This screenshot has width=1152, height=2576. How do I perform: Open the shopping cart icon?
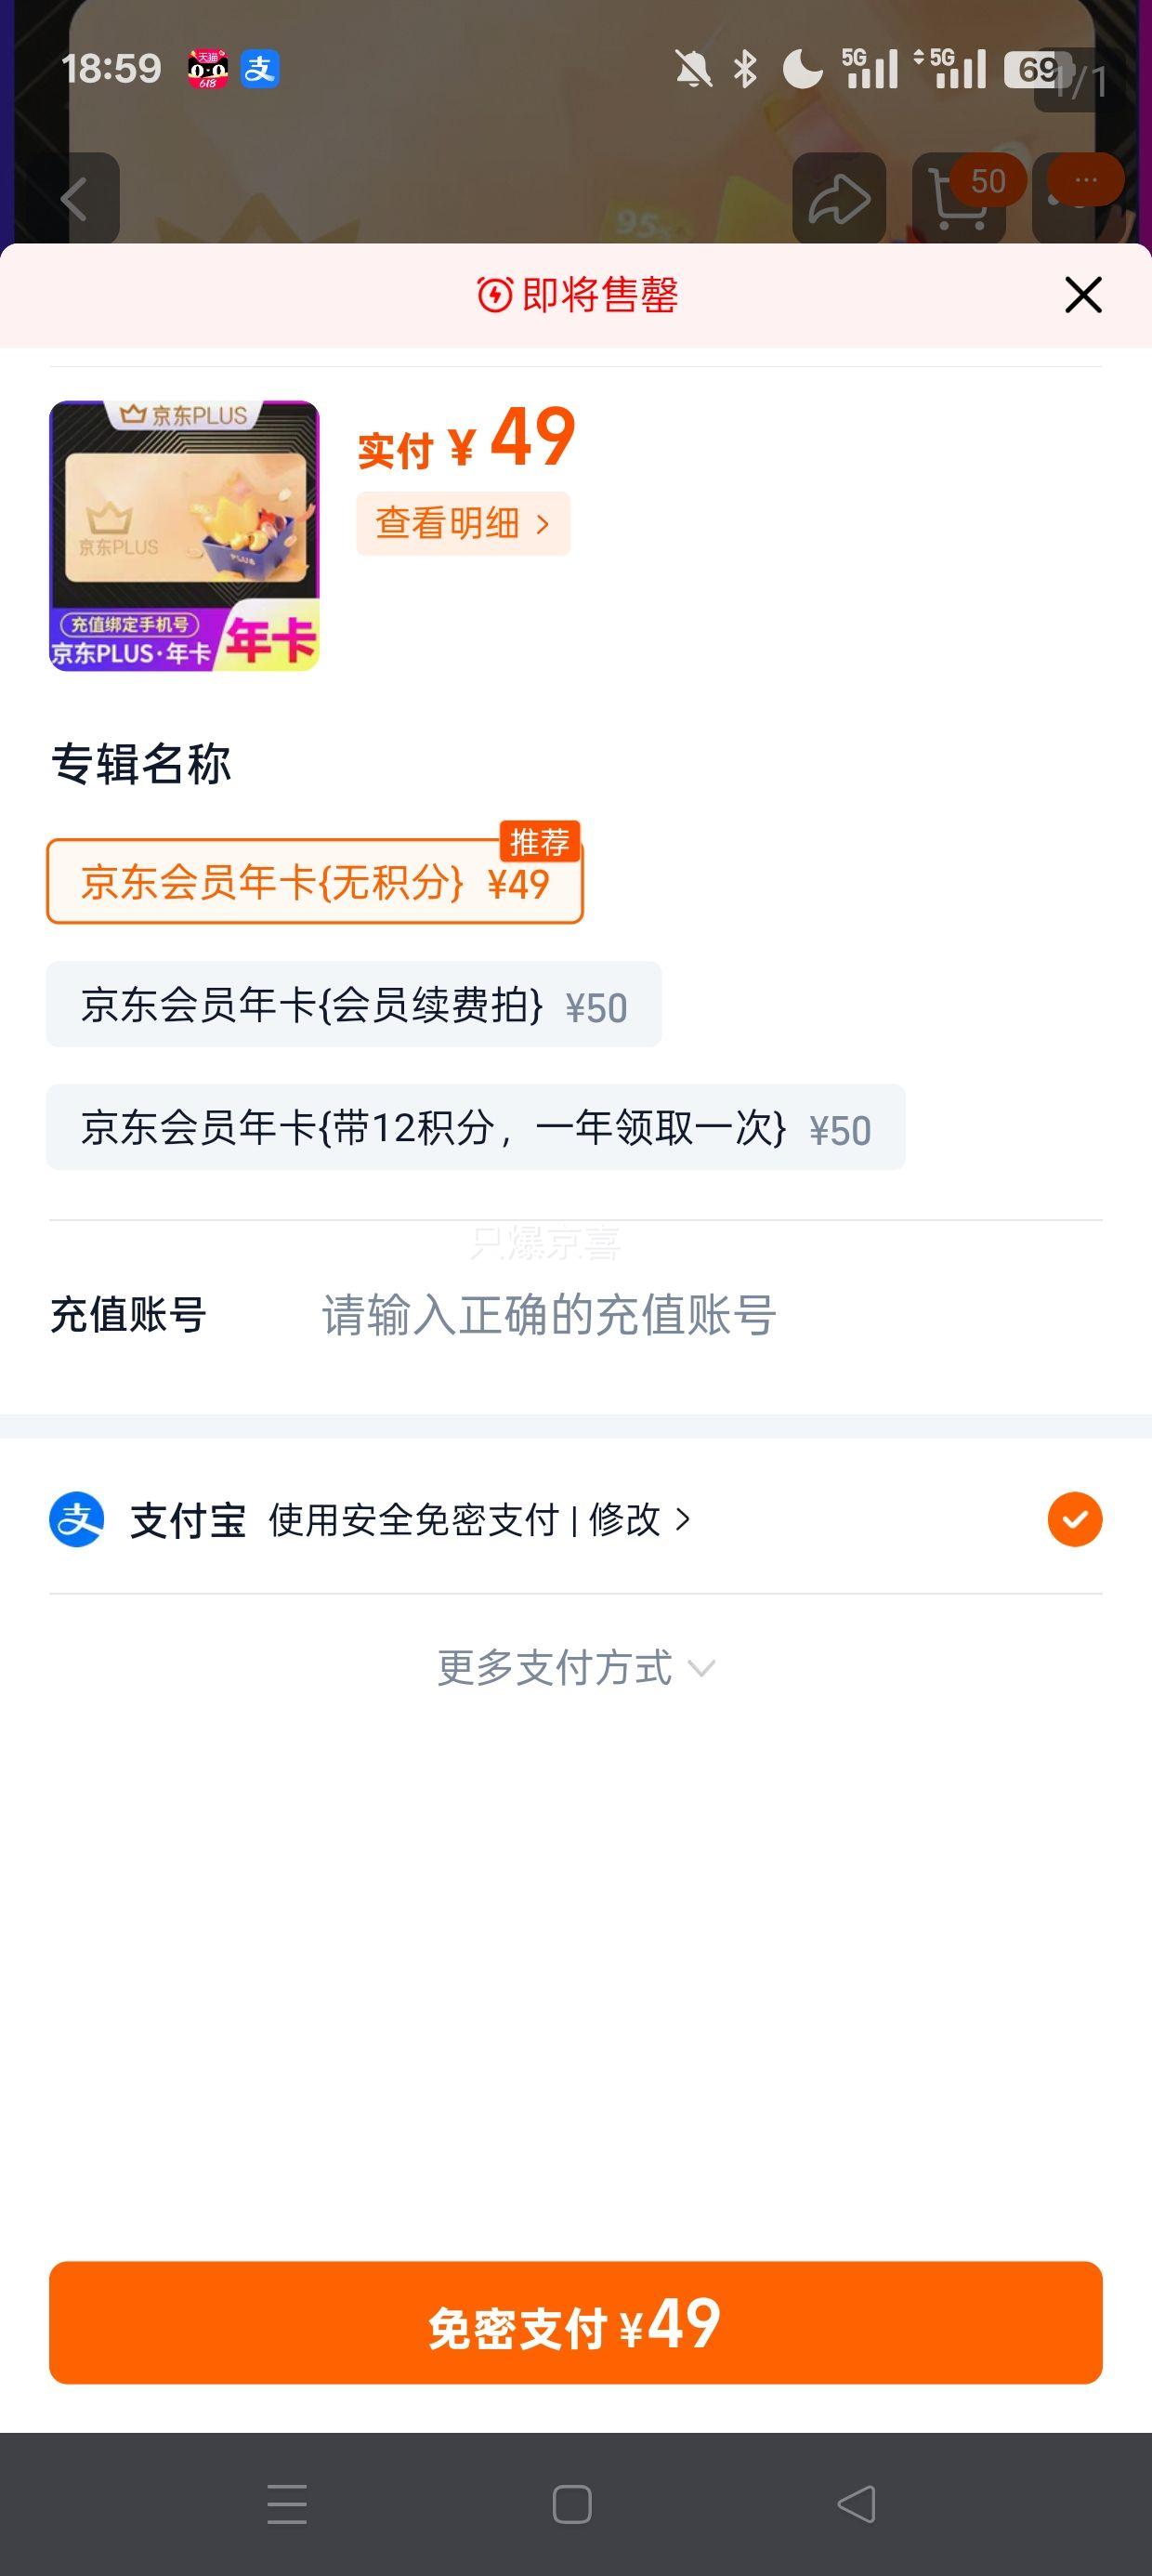[x=958, y=199]
